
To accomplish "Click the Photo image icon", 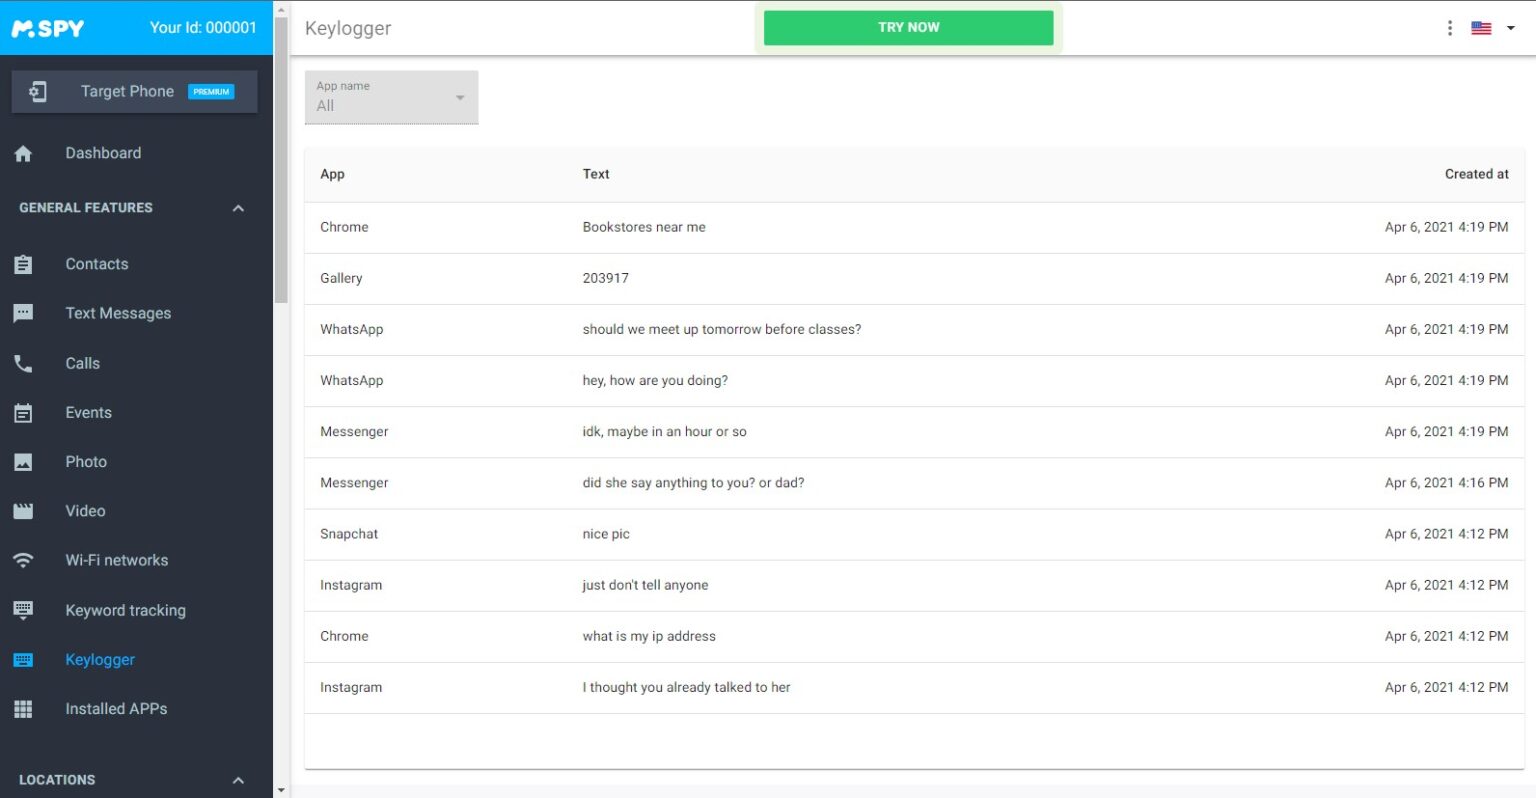I will (x=23, y=462).
